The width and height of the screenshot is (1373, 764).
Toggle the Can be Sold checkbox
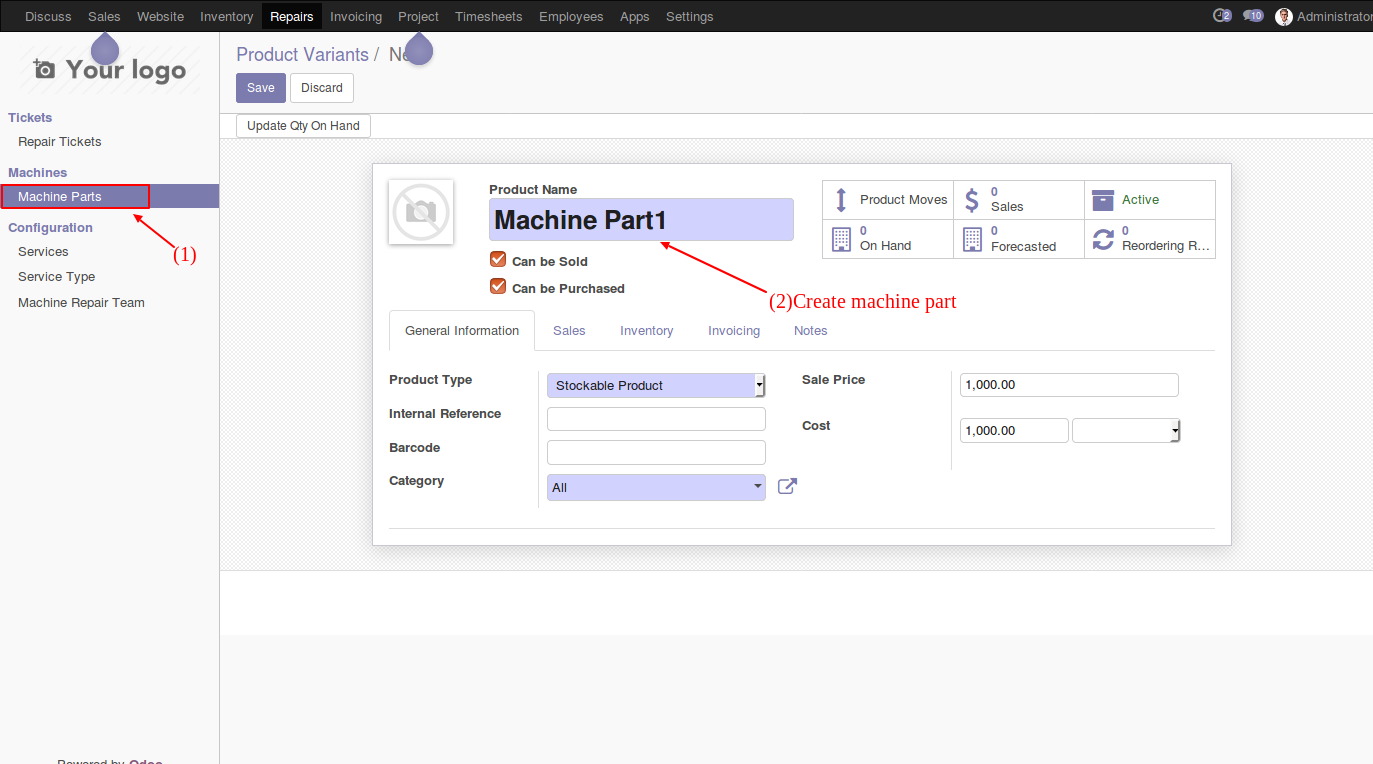tap(498, 260)
